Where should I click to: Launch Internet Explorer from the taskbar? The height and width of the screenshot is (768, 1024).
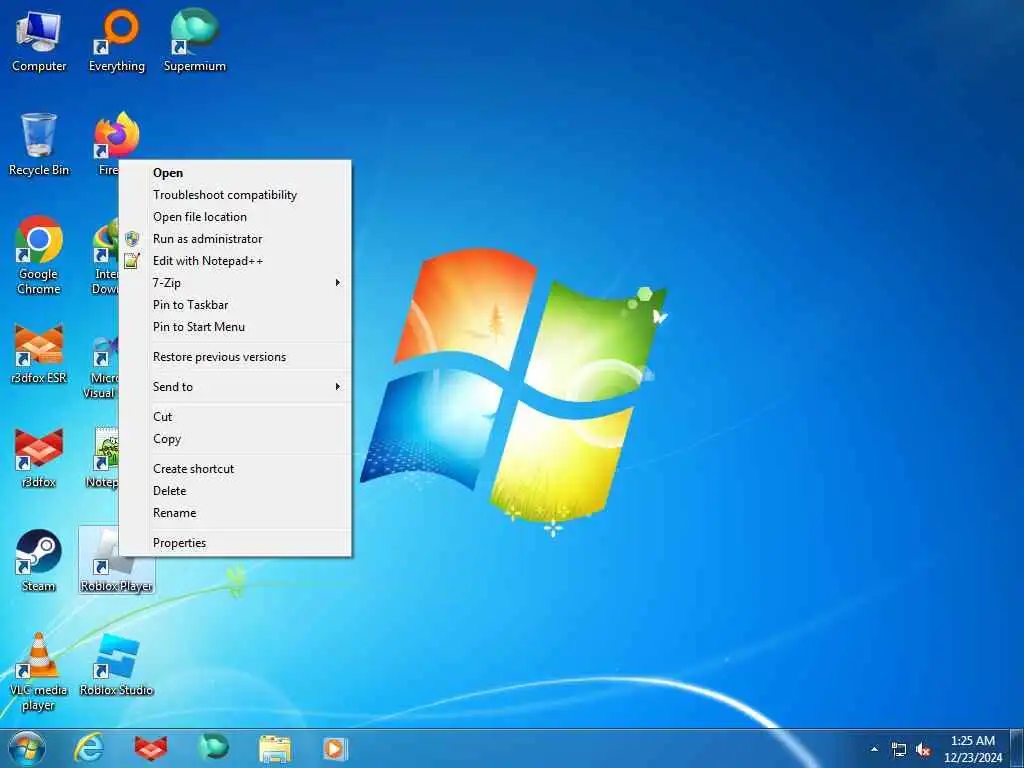[x=89, y=748]
